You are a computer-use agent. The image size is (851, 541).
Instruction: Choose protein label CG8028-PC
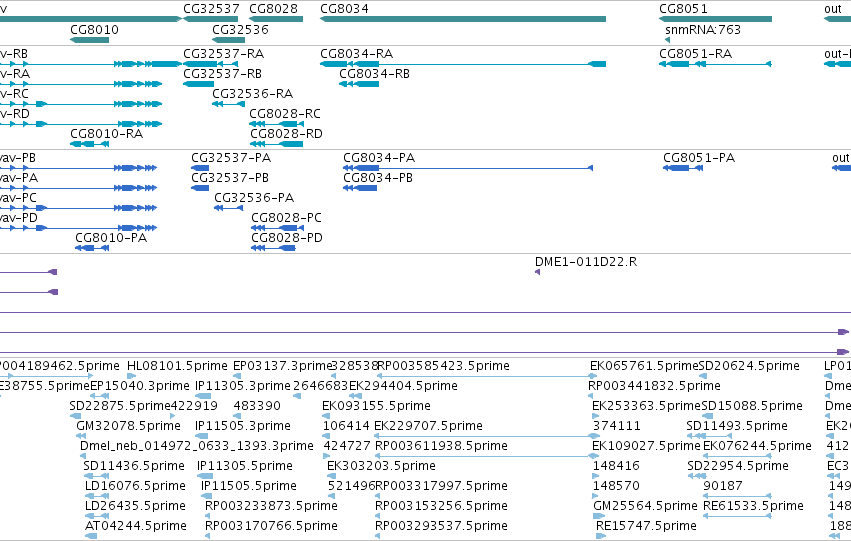tap(287, 218)
